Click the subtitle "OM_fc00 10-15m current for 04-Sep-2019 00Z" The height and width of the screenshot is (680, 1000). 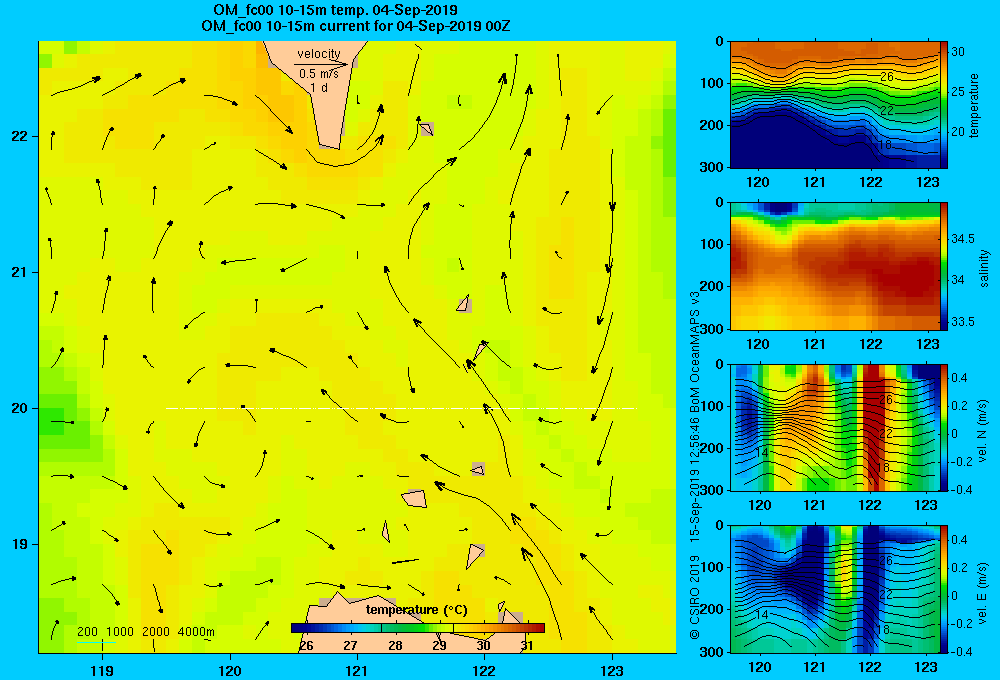355,26
